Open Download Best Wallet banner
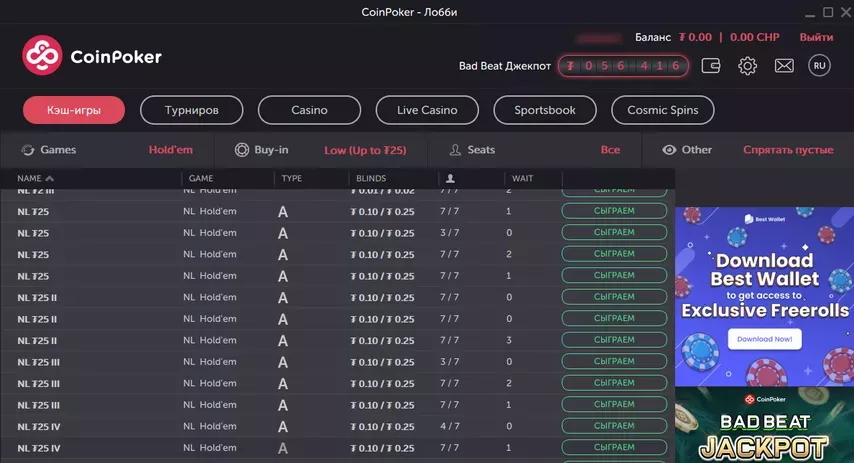 click(x=764, y=296)
